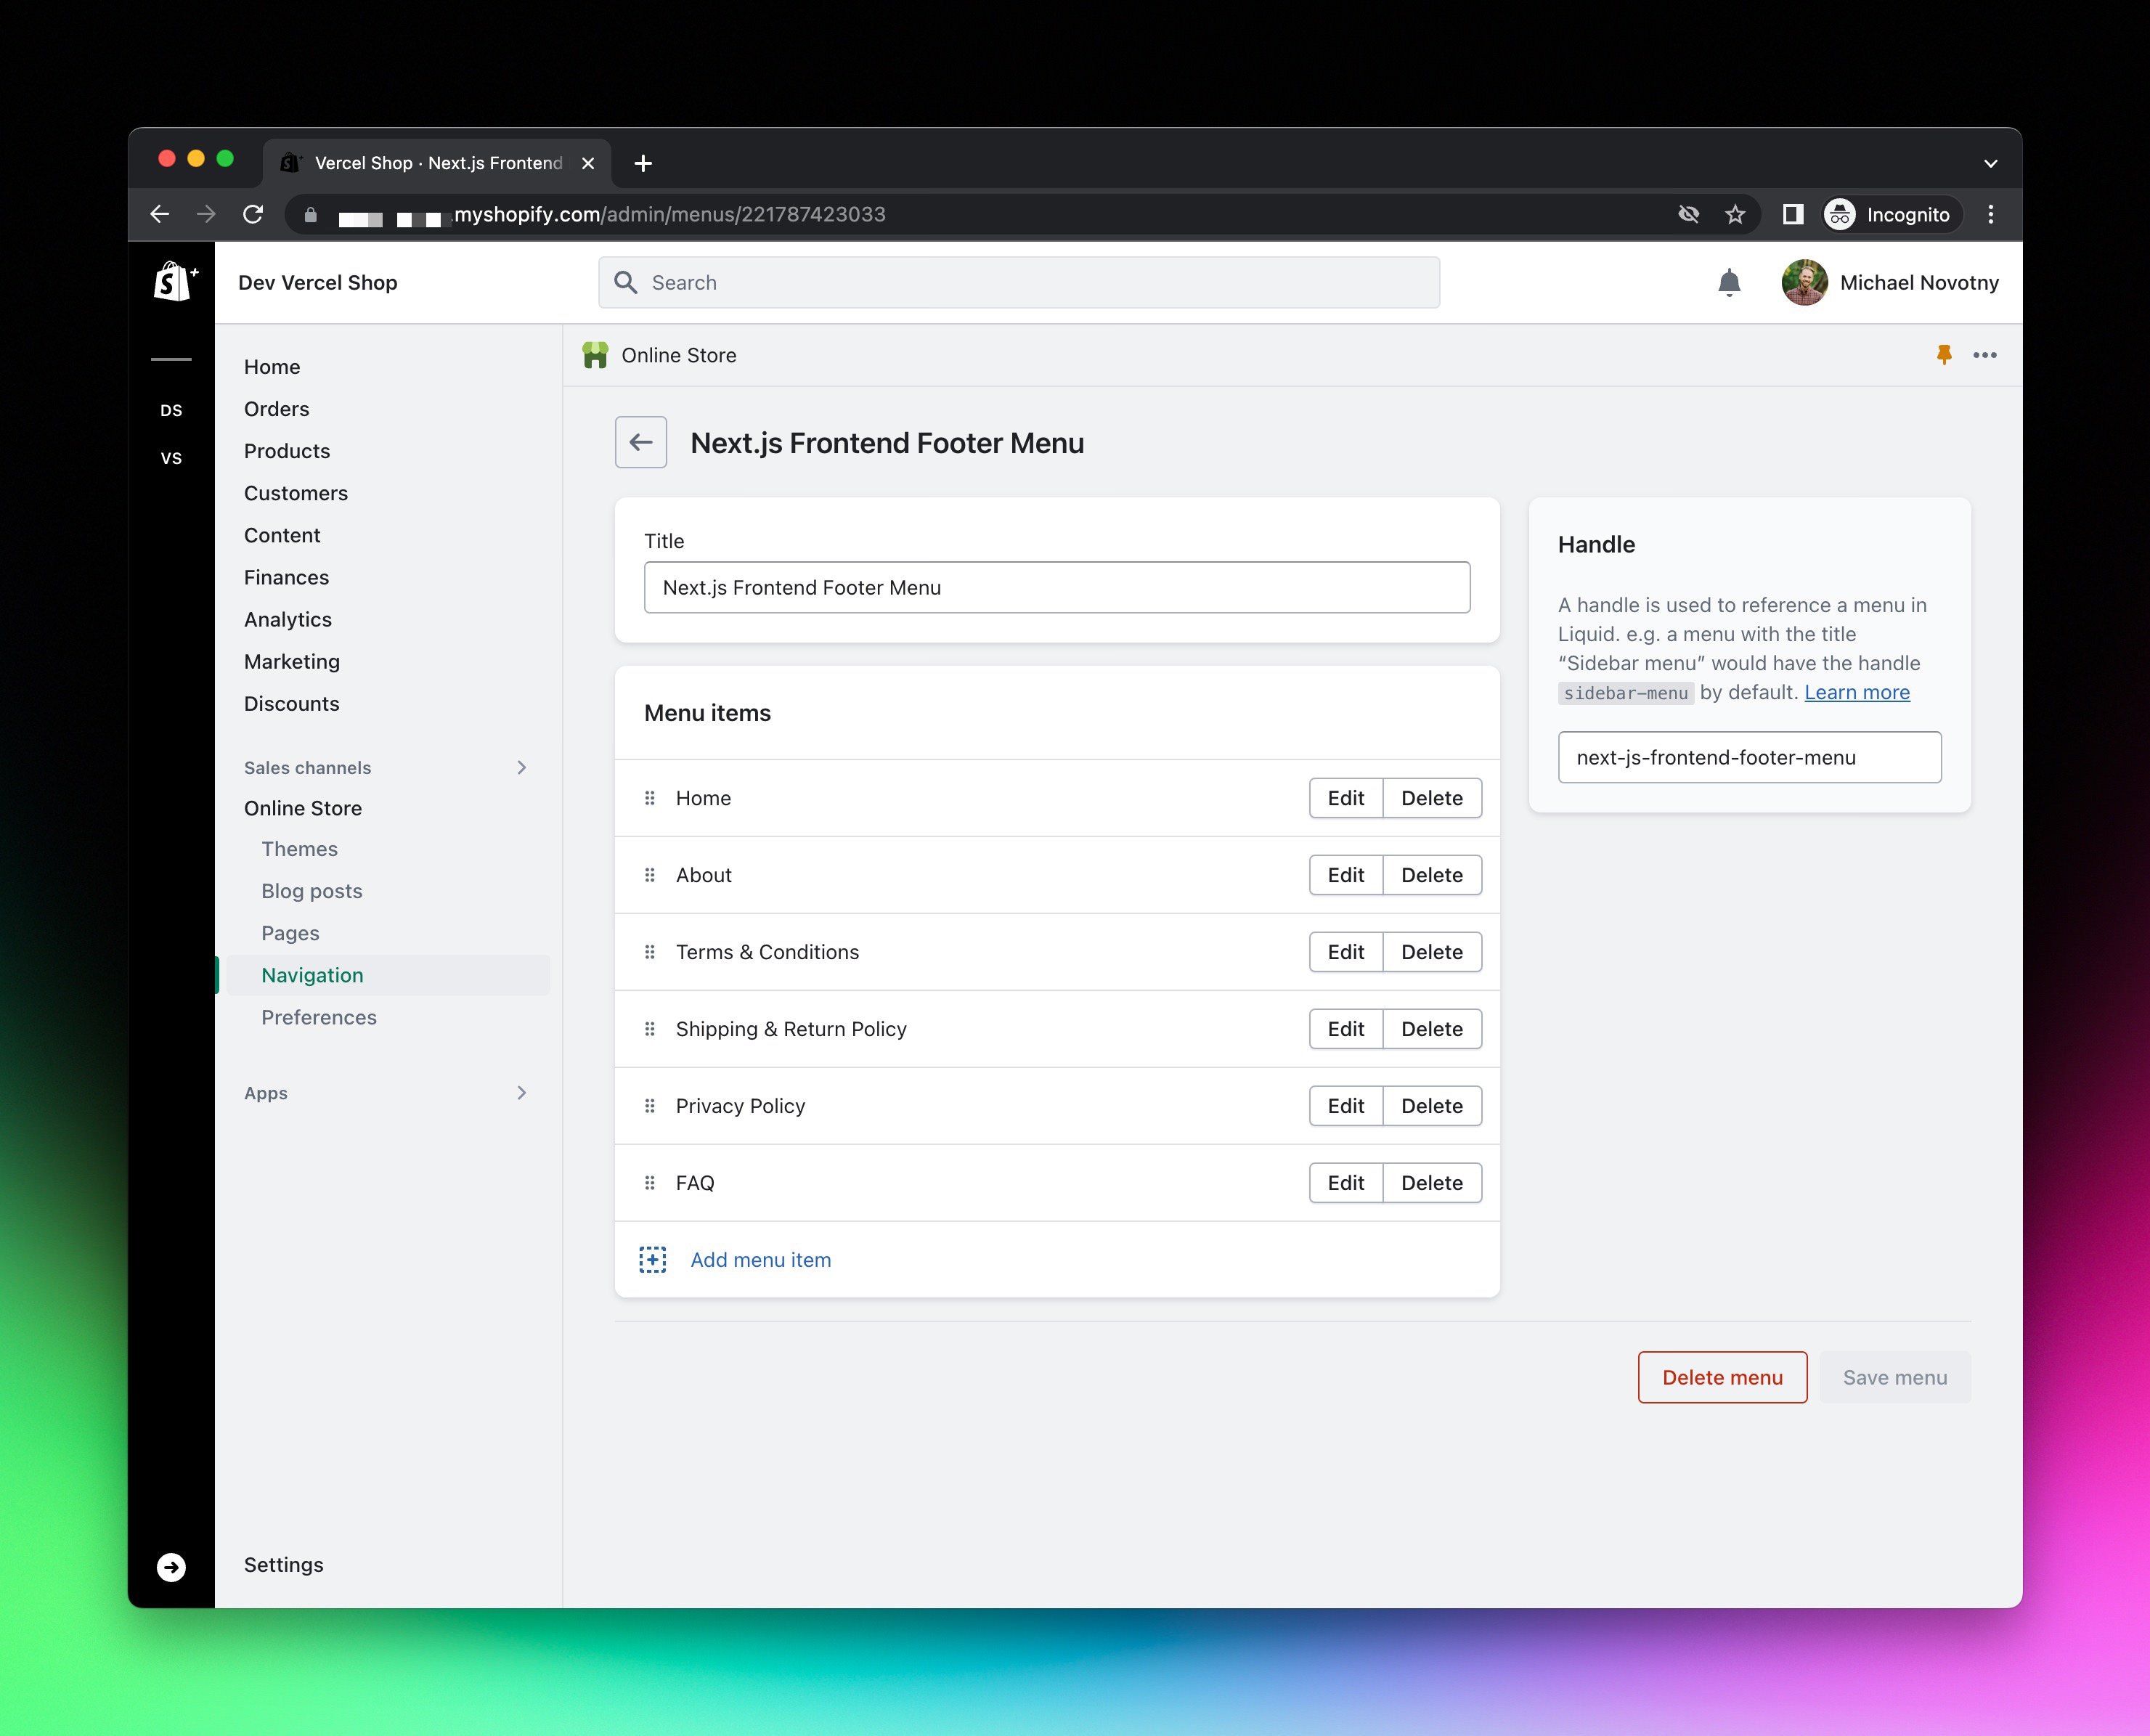This screenshot has width=2150, height=1736.
Task: Click drag handle for Shipping & Return Policy
Action: point(650,1029)
